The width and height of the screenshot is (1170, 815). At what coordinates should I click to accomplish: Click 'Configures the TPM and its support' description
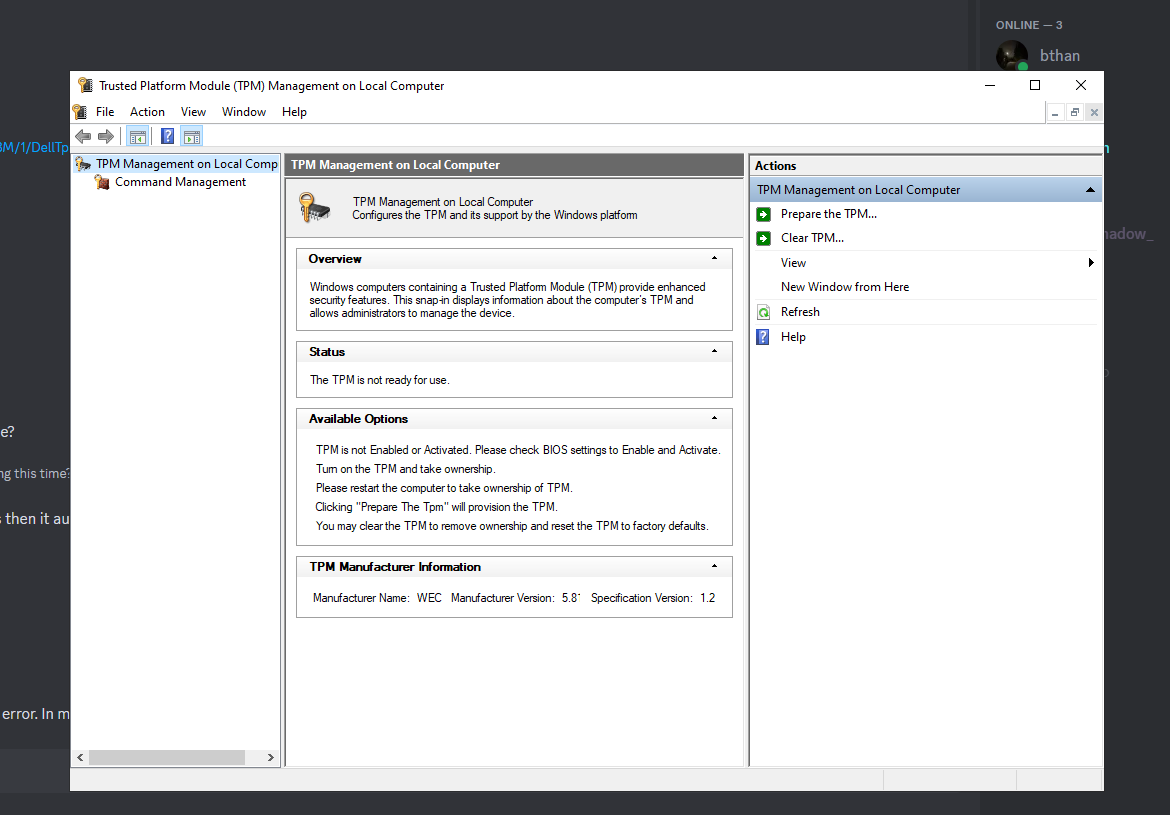(x=495, y=215)
